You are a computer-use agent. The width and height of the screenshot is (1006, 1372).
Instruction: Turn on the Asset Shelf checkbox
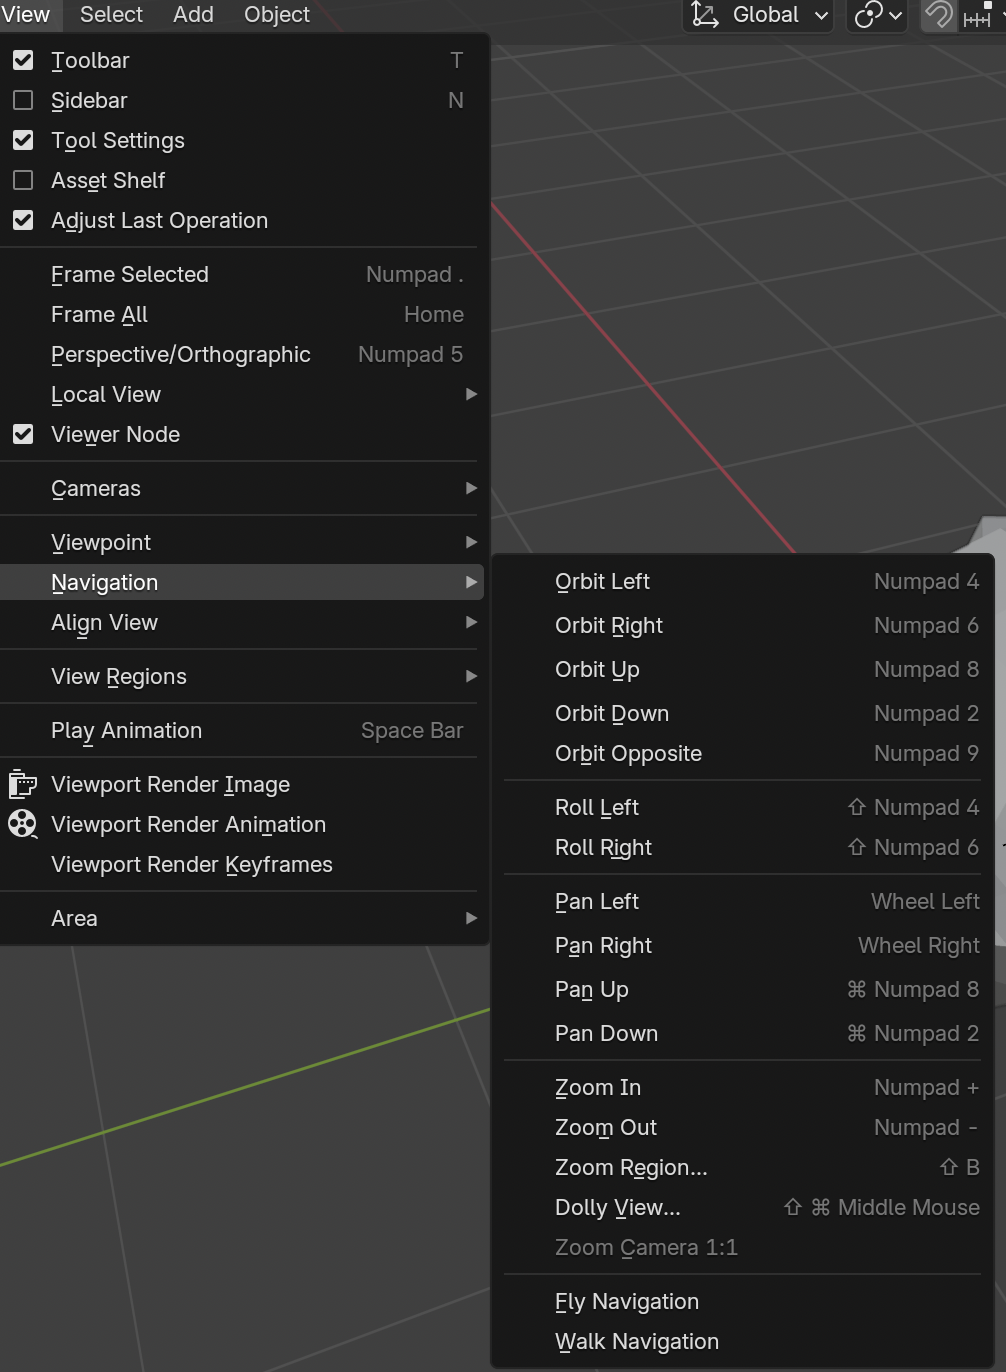[23, 181]
